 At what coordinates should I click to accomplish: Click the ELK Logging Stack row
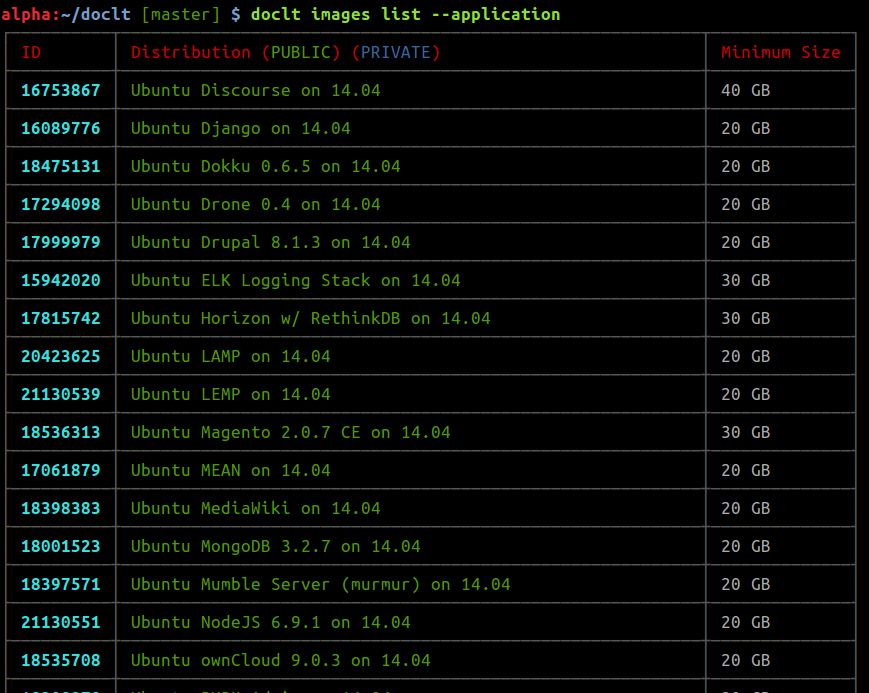pos(295,280)
